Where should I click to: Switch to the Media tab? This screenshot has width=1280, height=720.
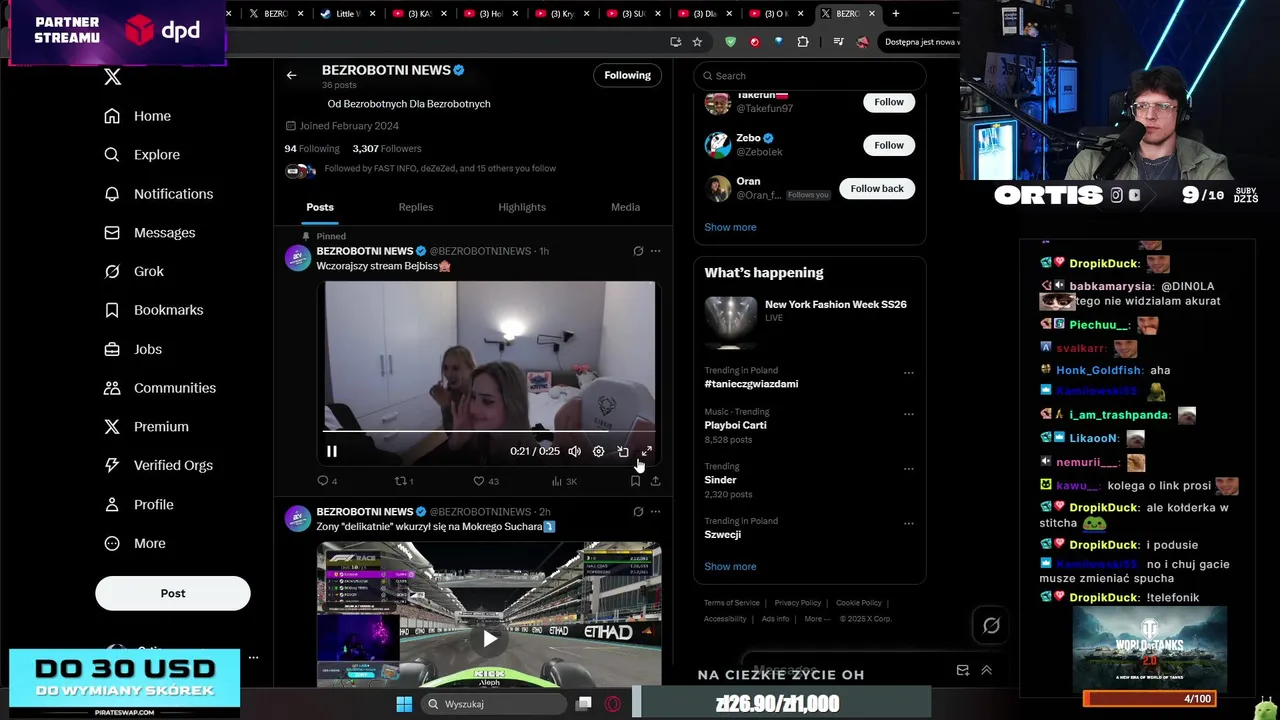click(x=625, y=207)
